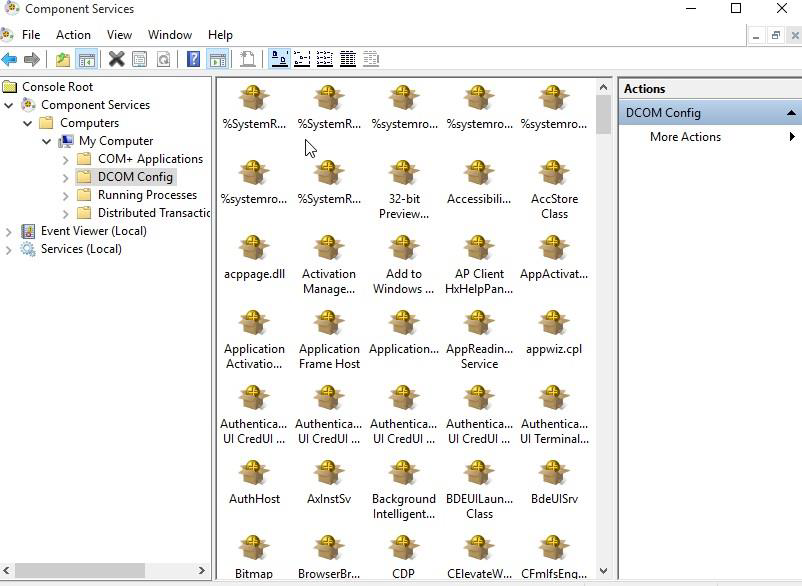Select the Add to Windows item

point(404,265)
